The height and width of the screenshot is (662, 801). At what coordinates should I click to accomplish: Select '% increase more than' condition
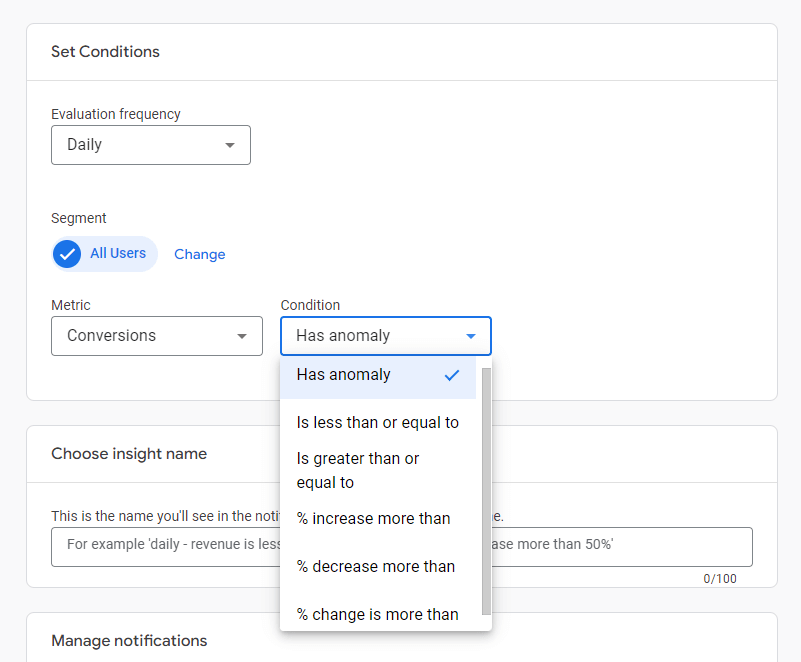(x=373, y=518)
